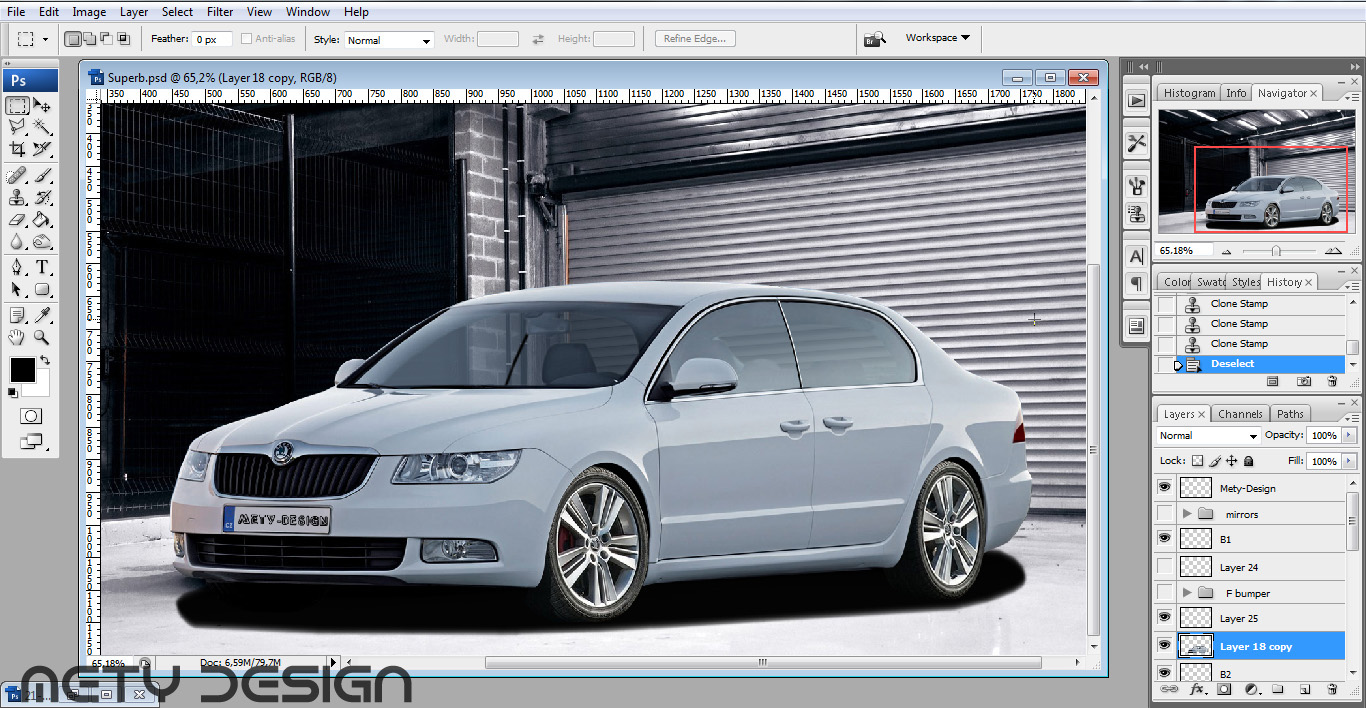The width and height of the screenshot is (1366, 708).
Task: Open the Style dropdown
Action: pyautogui.click(x=388, y=40)
